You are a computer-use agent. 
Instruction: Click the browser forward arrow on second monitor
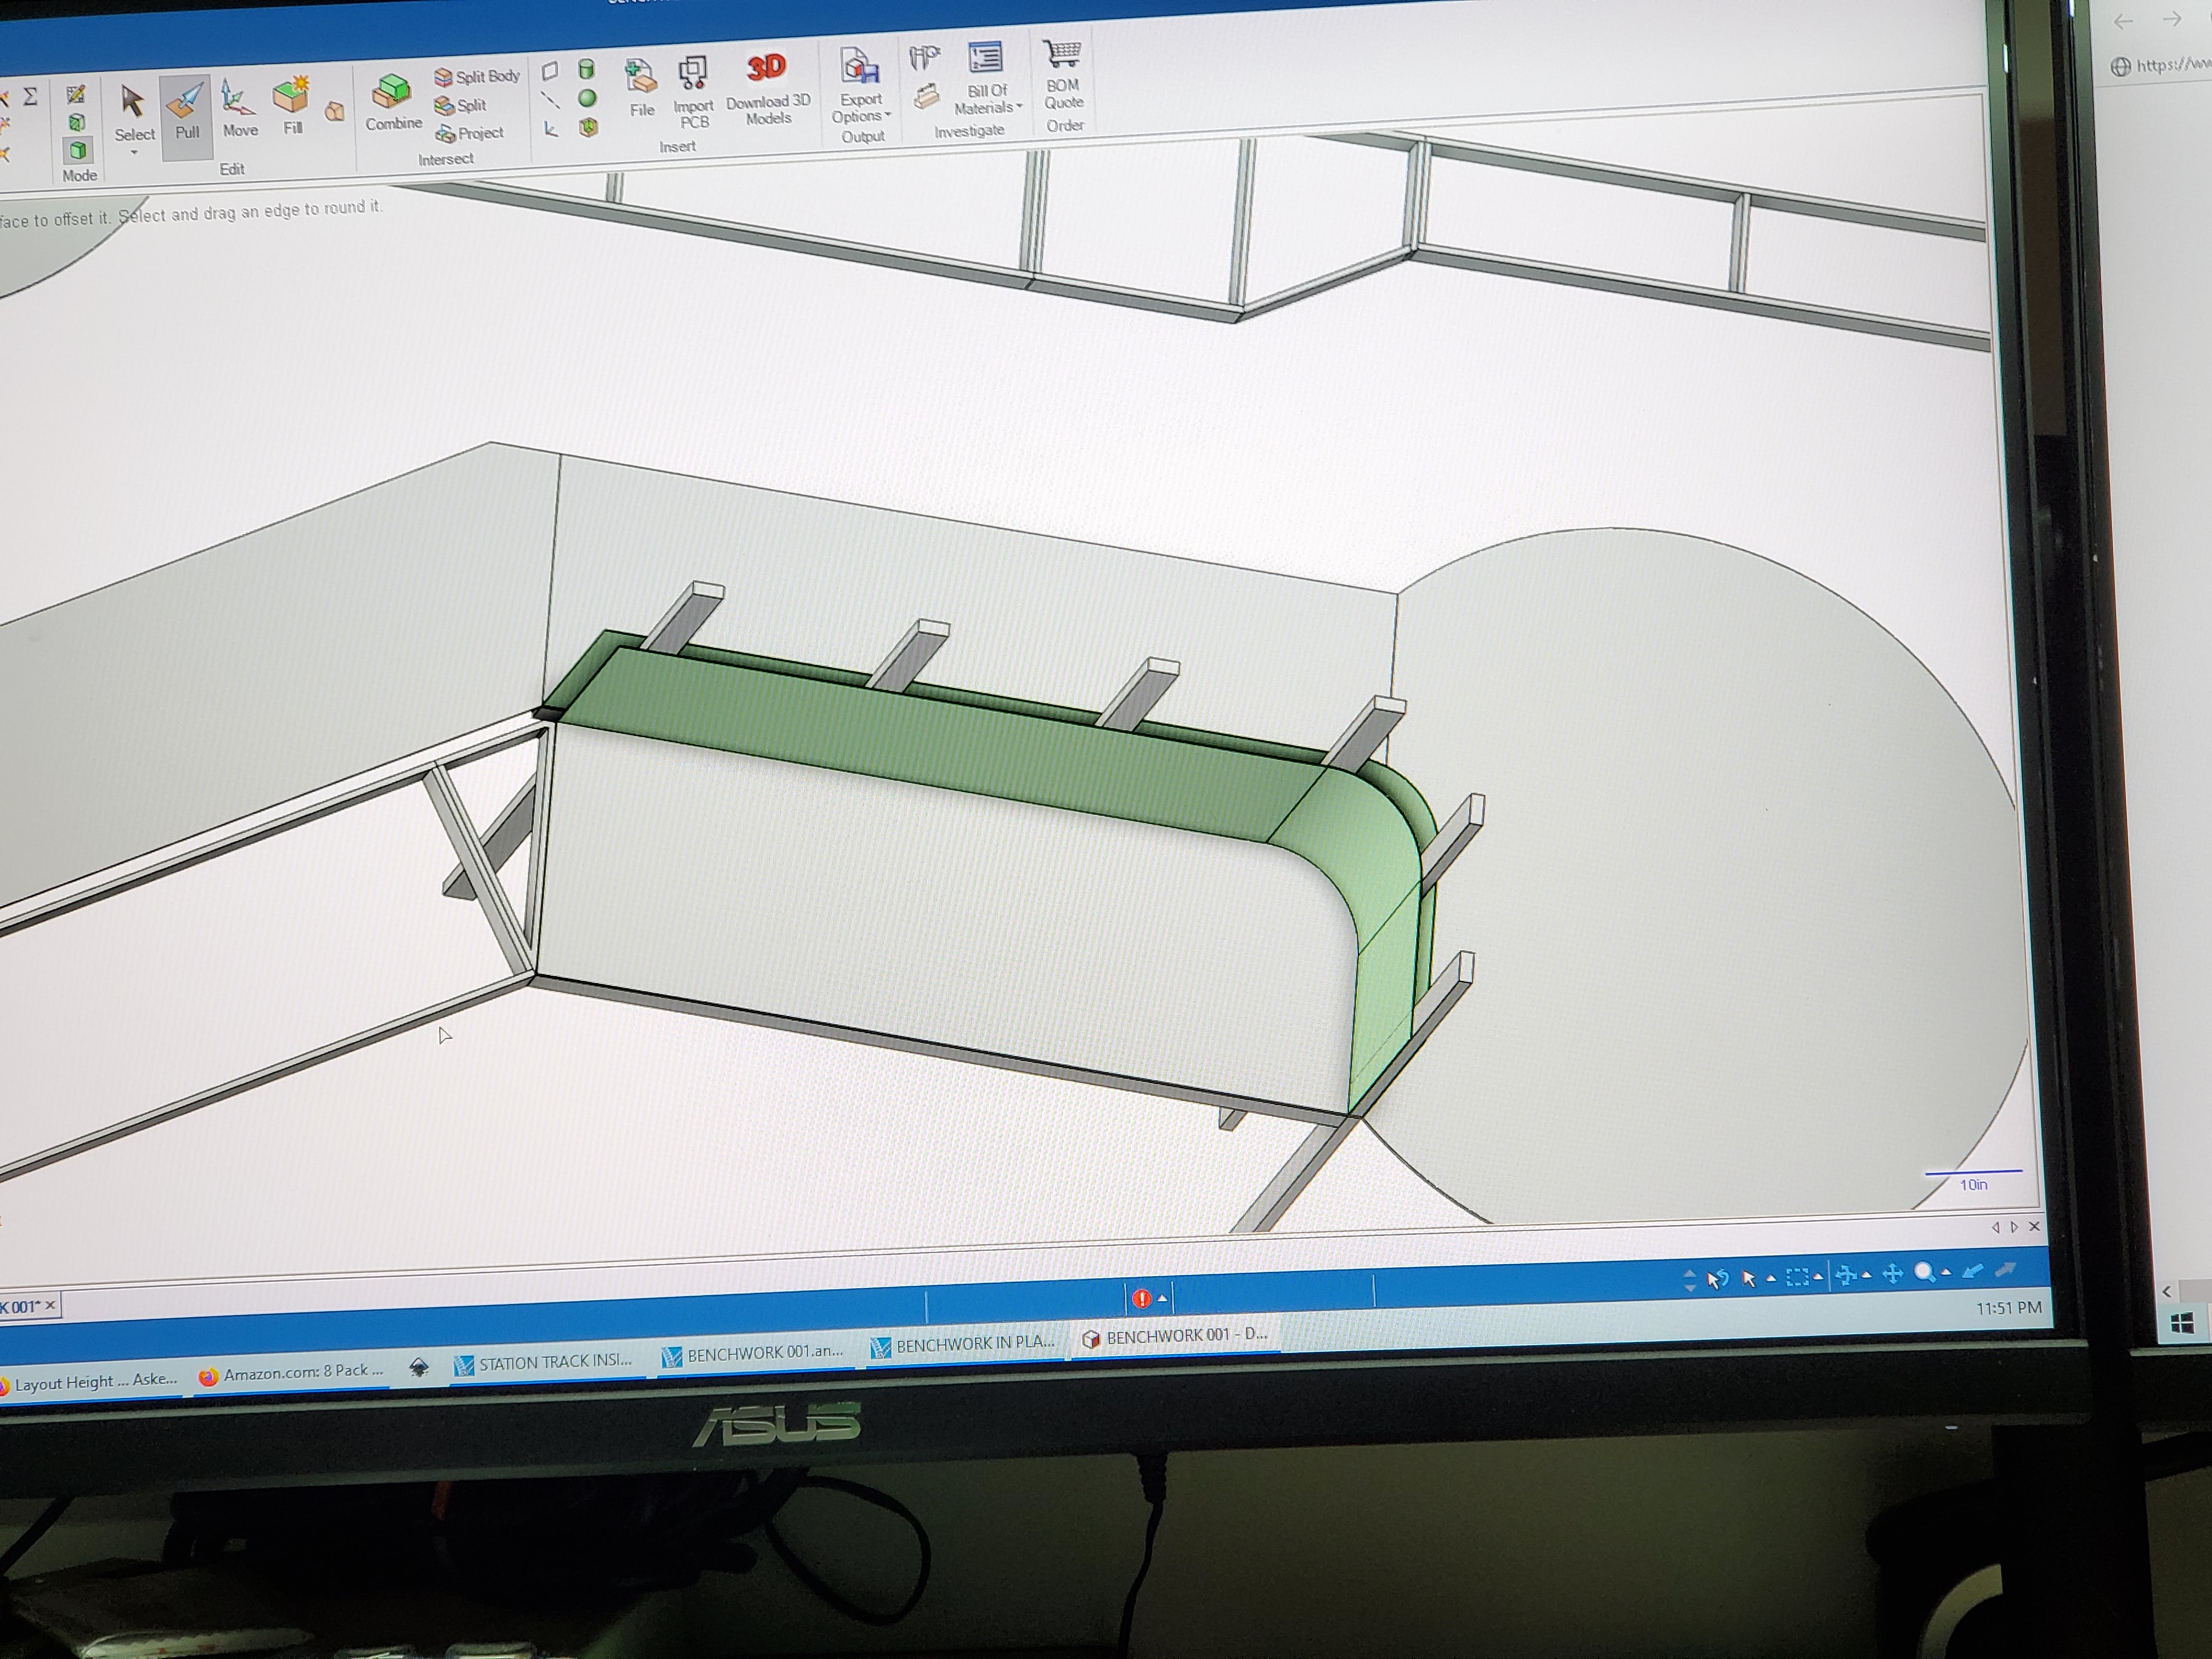(x=2171, y=20)
